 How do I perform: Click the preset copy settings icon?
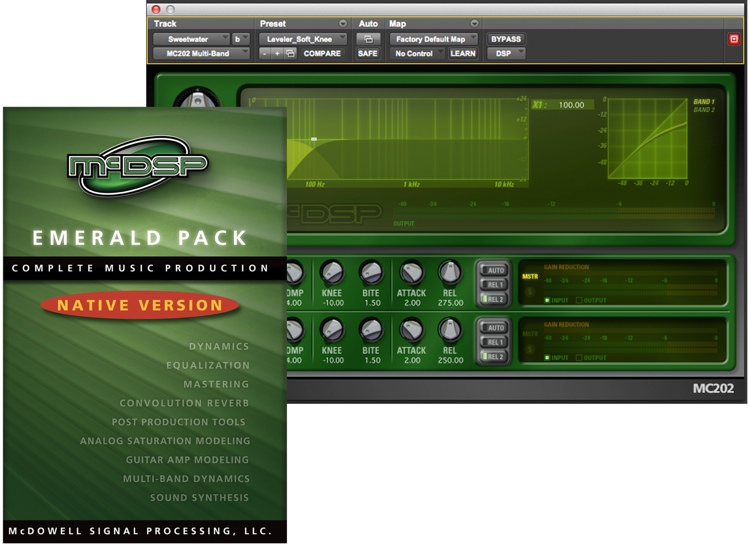point(290,54)
